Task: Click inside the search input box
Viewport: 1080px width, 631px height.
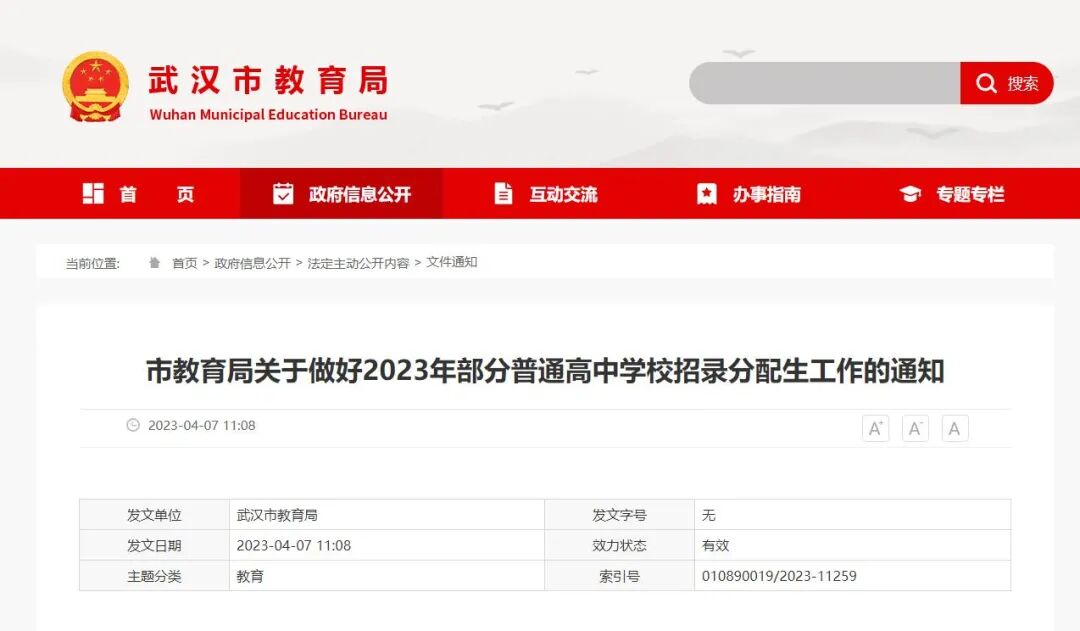Action: click(820, 84)
